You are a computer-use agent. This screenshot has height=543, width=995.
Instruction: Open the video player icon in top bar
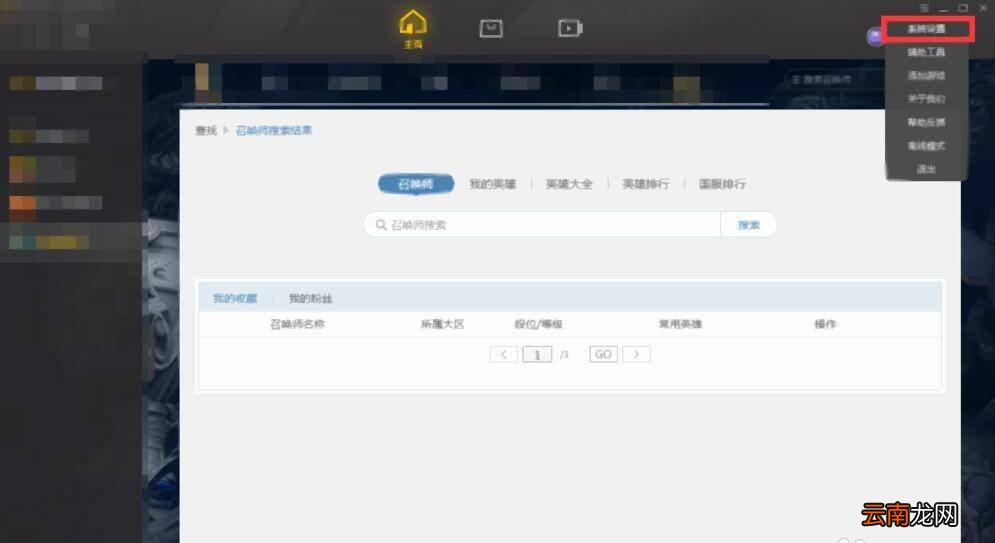coord(570,29)
